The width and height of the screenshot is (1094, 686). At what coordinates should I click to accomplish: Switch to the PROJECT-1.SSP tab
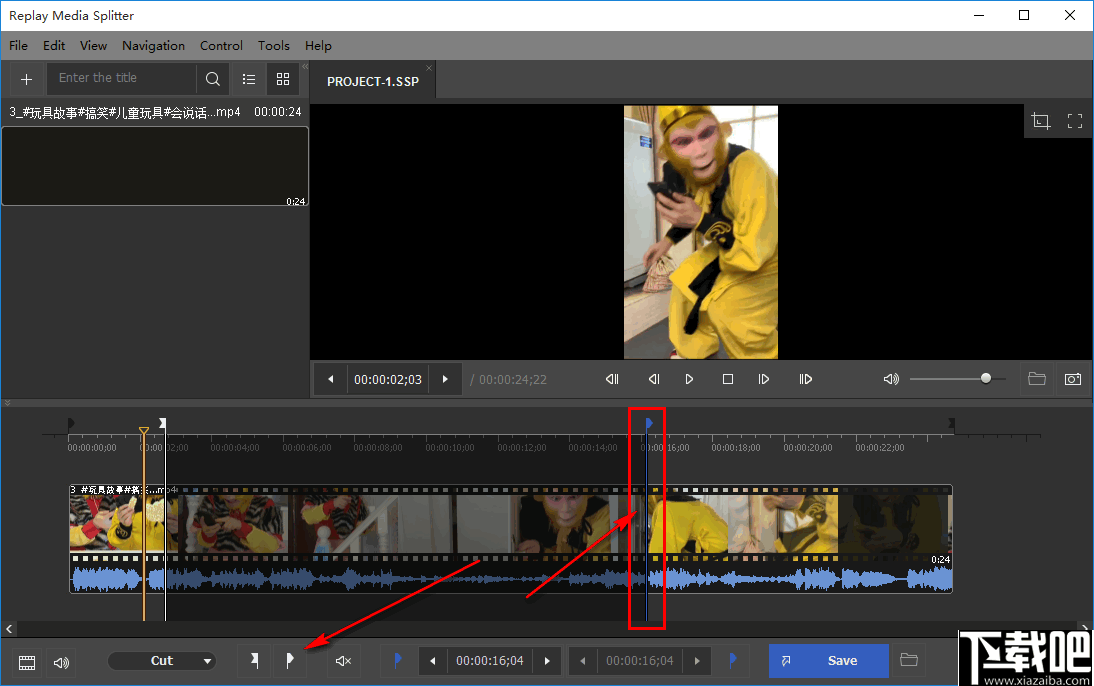372,81
